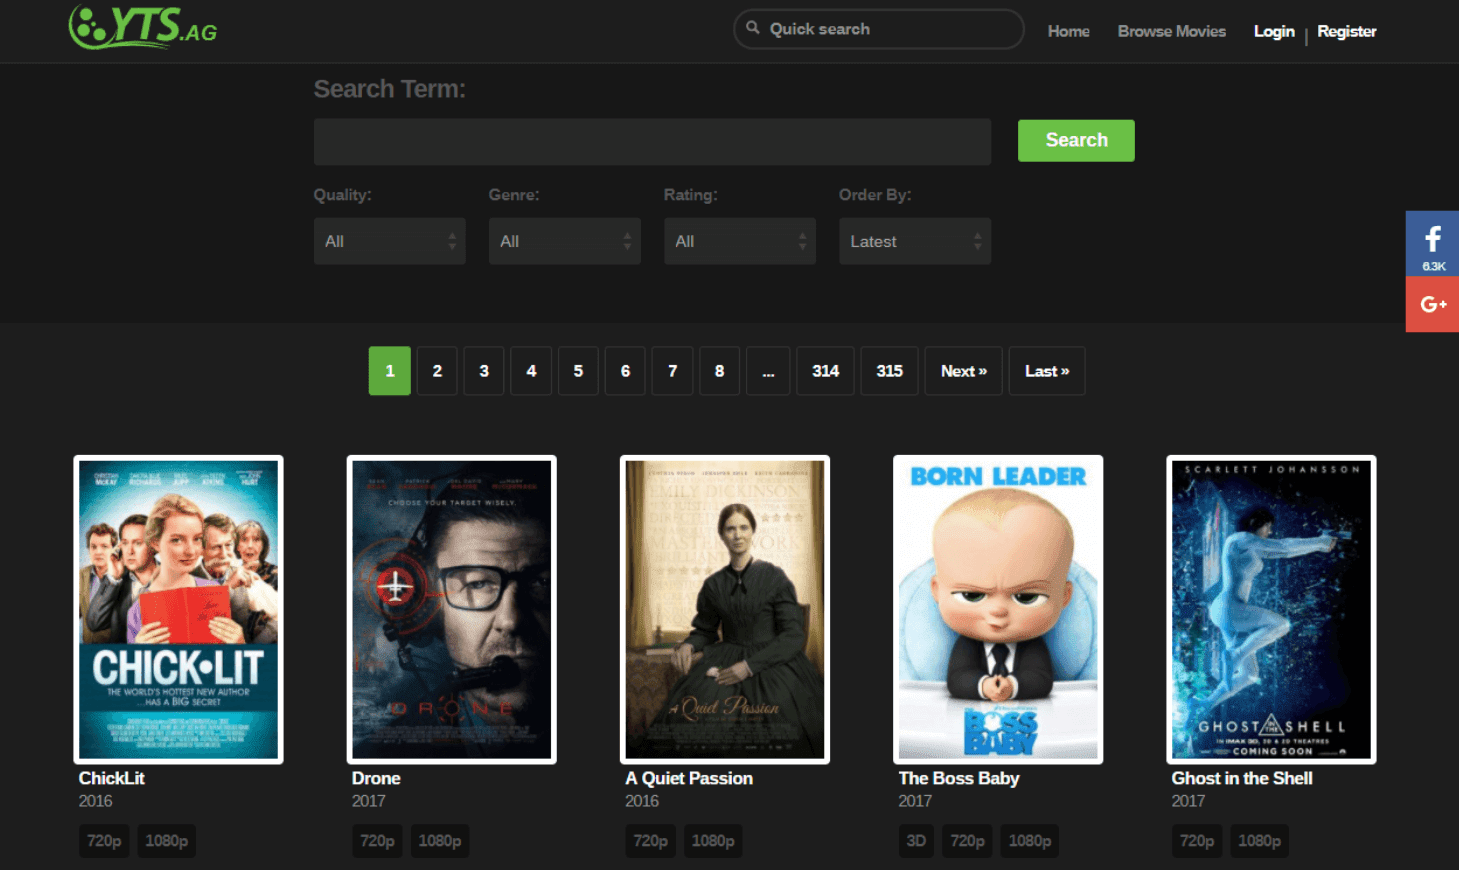Click the 2017 year under Ghost in the Shell
This screenshot has height=870, width=1459.
point(1188,801)
